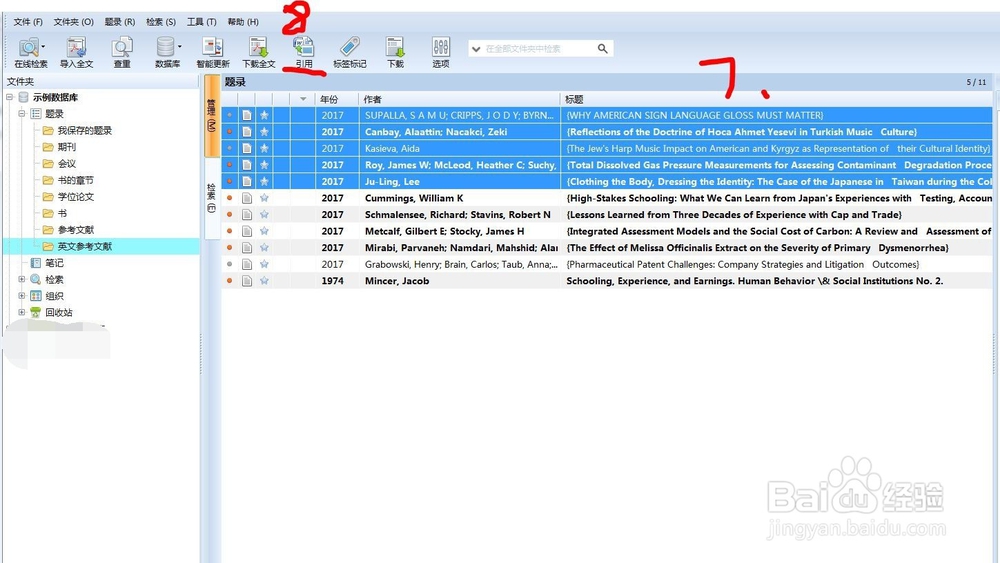
Task: Click the document icon in the Mincer, Jacob row
Action: (x=247, y=281)
